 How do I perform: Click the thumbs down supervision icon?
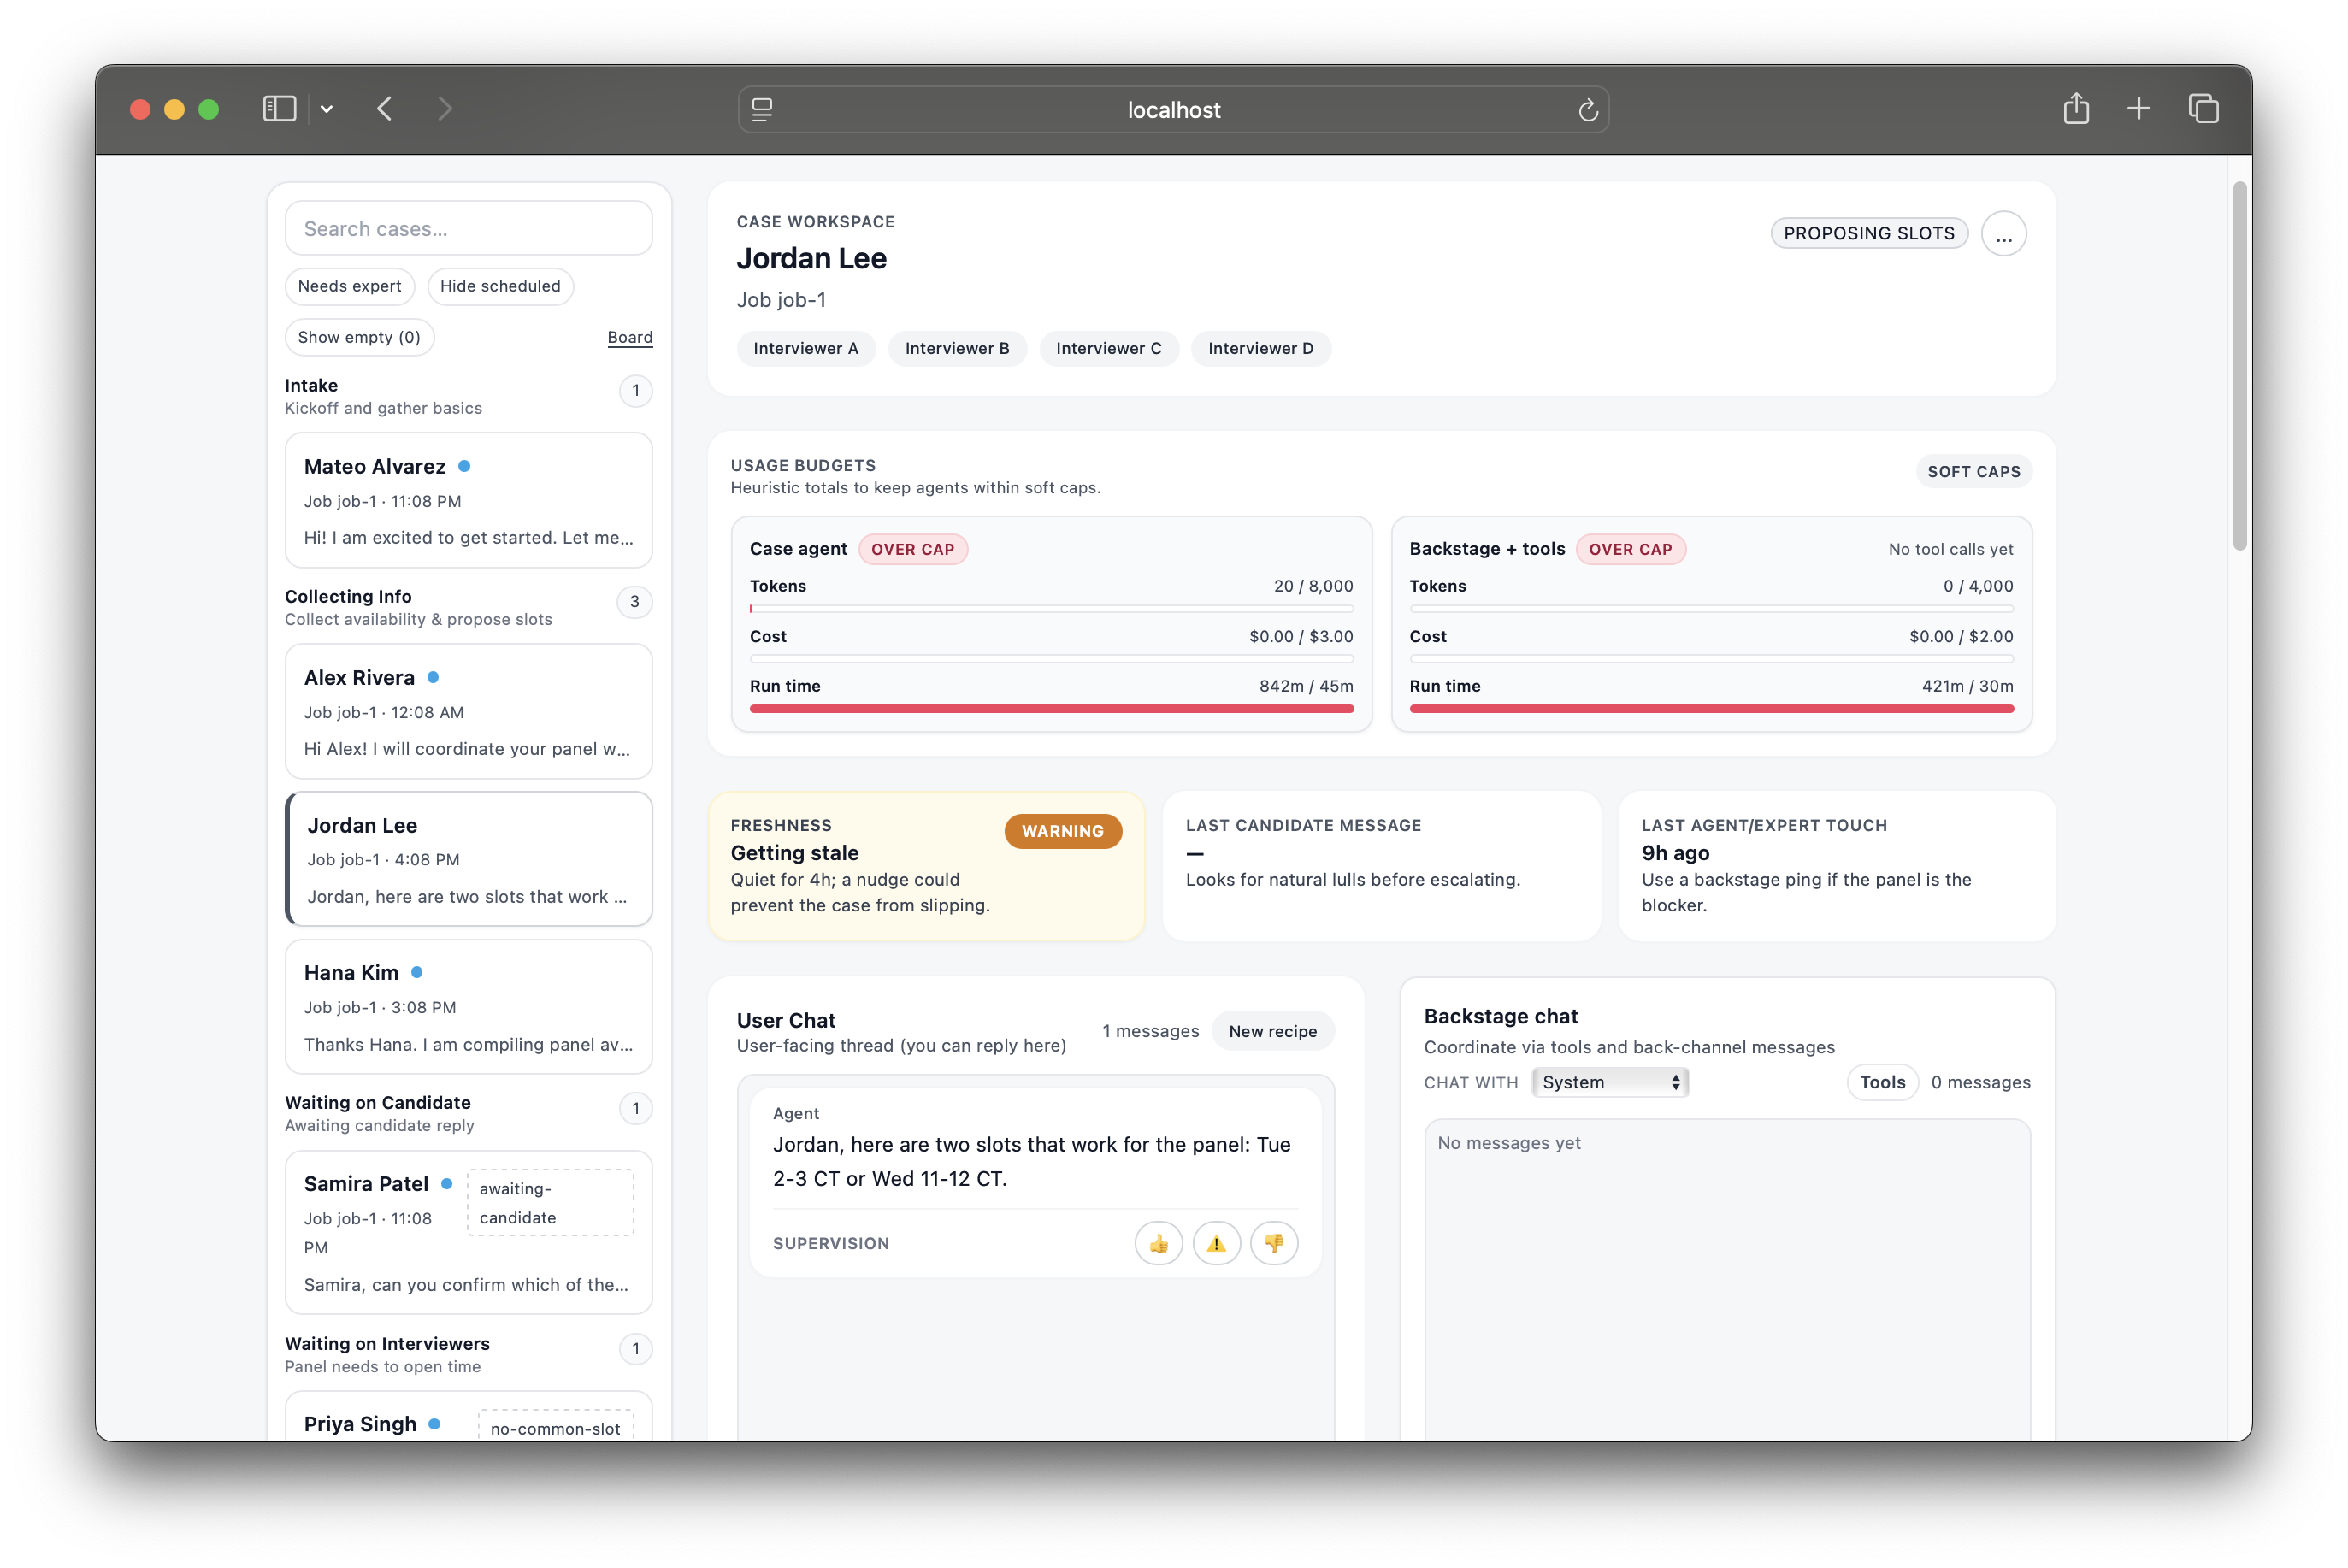(1273, 1243)
